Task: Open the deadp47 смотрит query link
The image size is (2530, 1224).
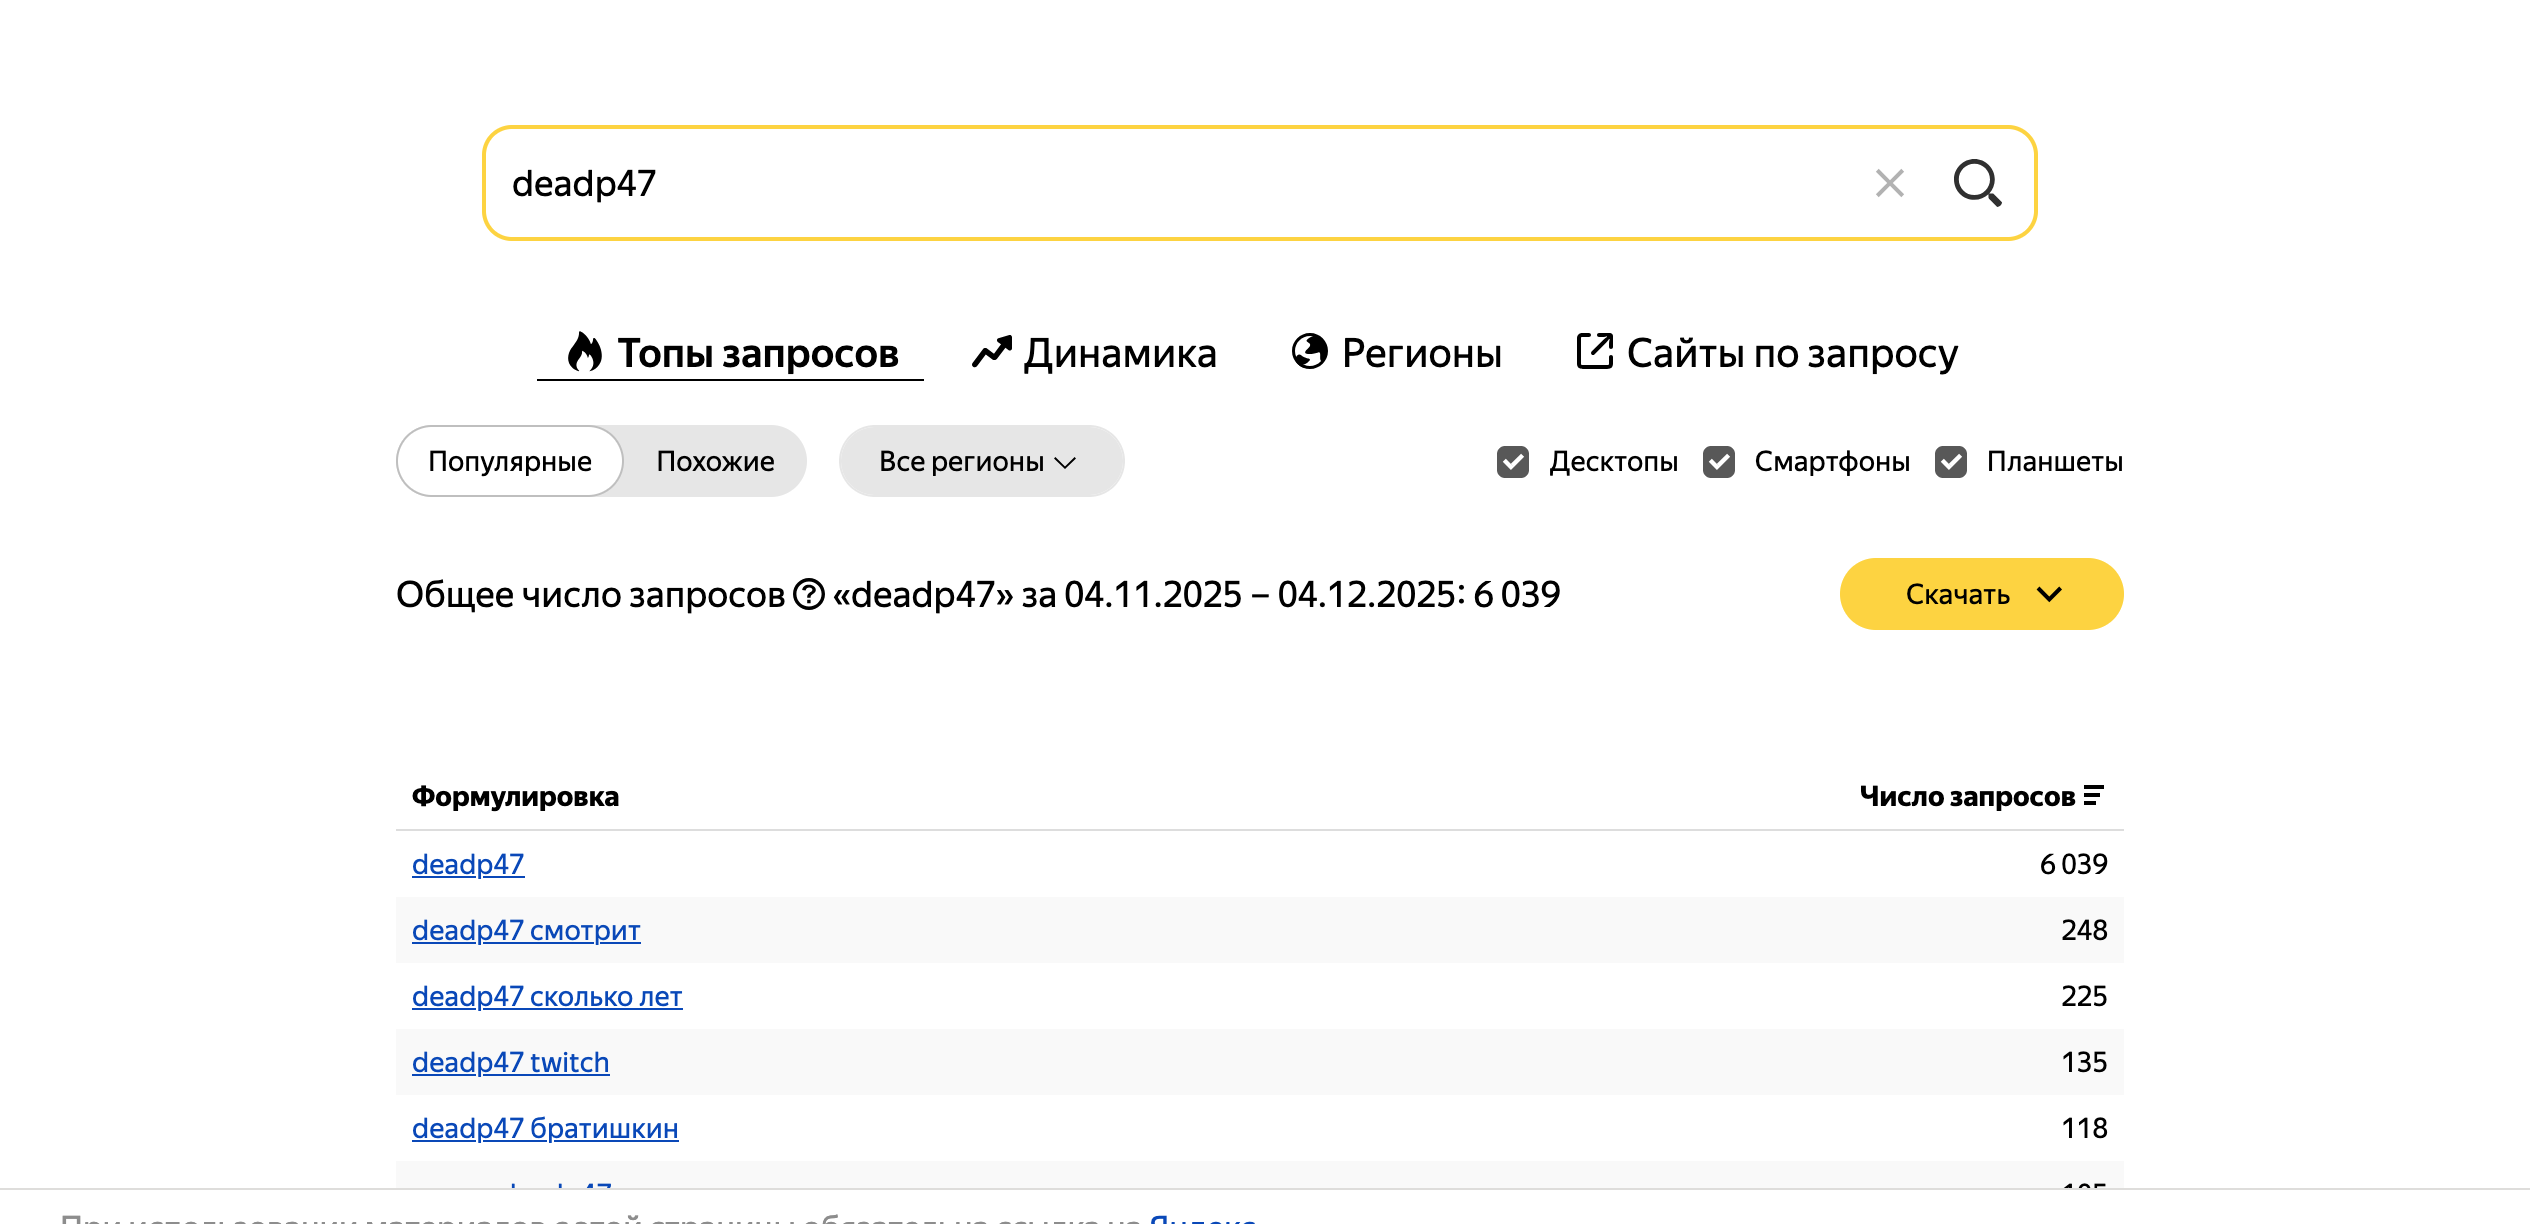Action: coord(526,930)
